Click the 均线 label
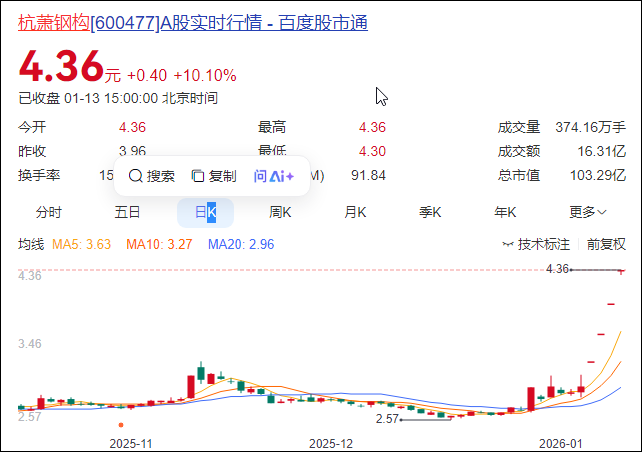This screenshot has height=452, width=642. [31, 244]
